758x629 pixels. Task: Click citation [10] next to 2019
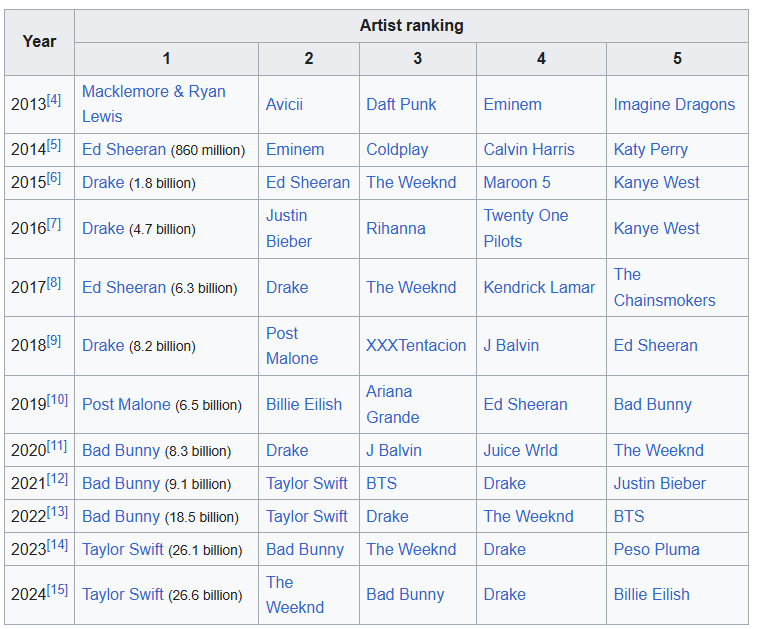pyautogui.click(x=57, y=400)
